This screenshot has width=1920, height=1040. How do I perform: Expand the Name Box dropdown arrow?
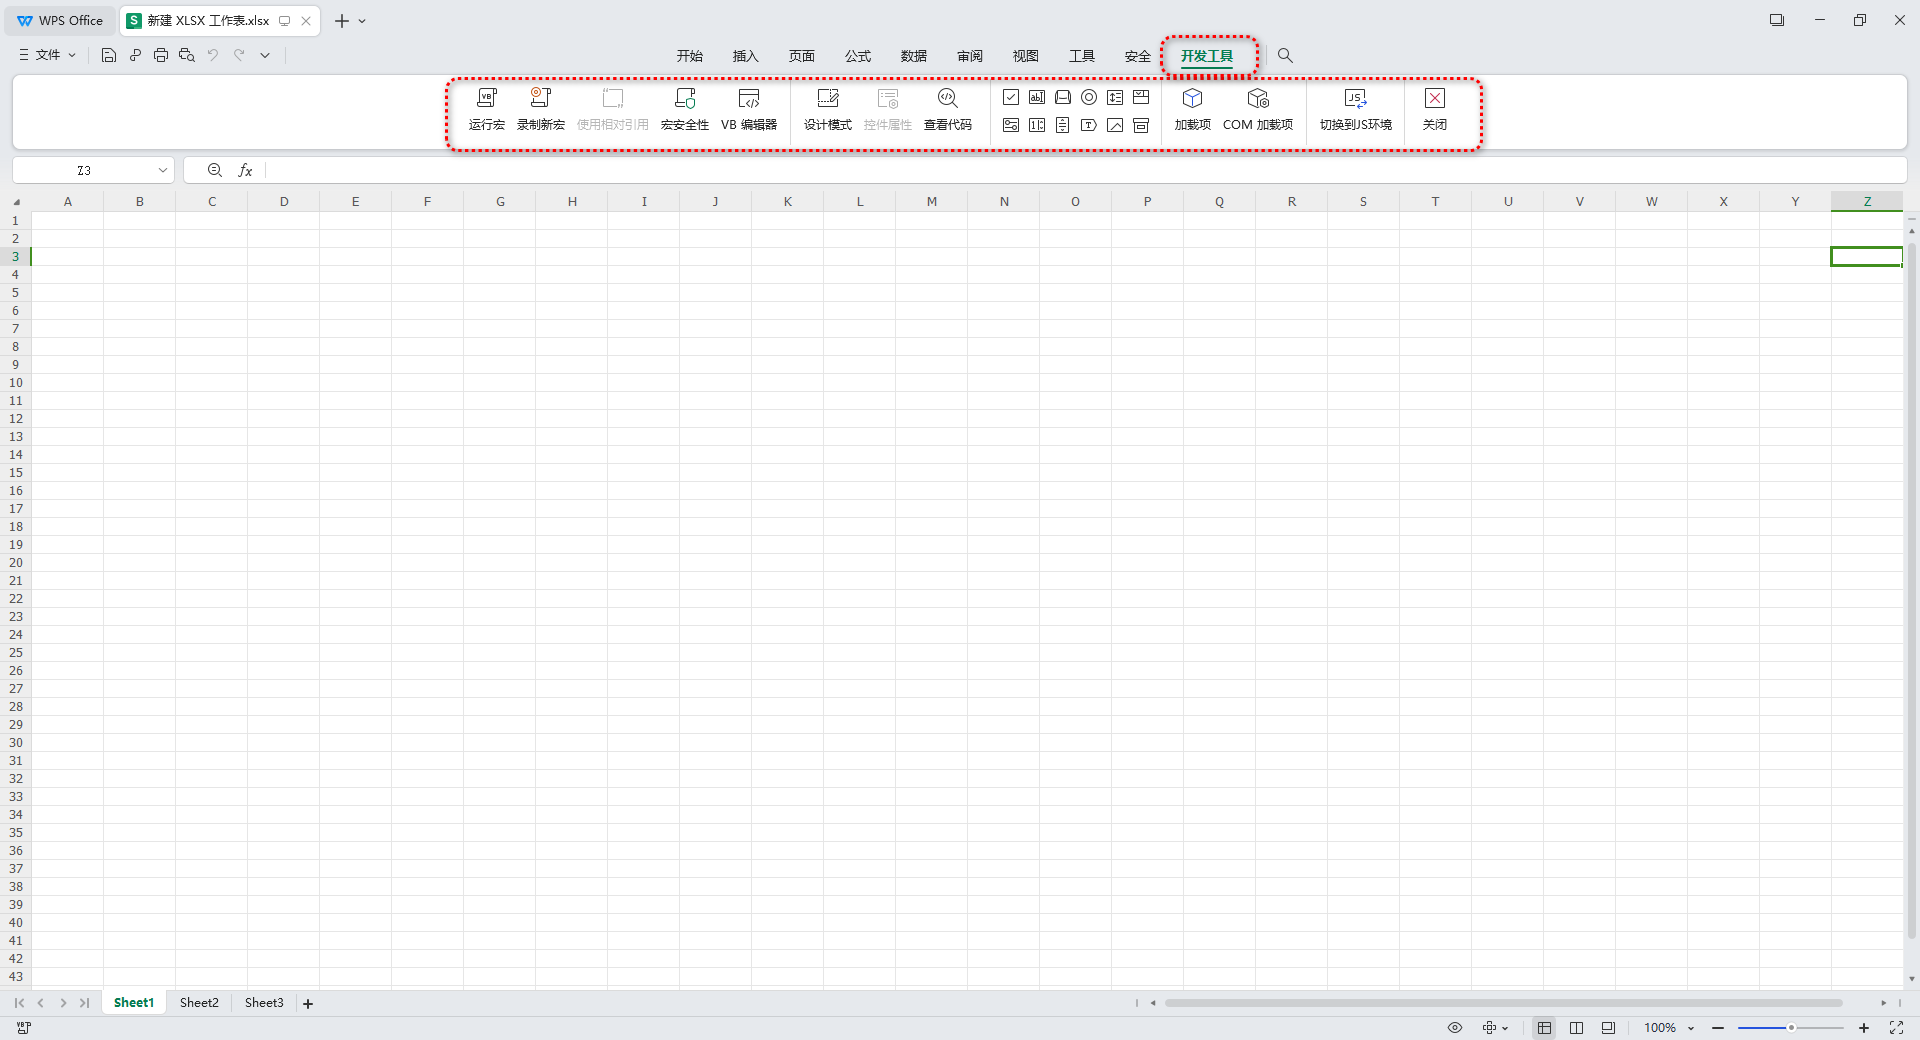point(163,170)
